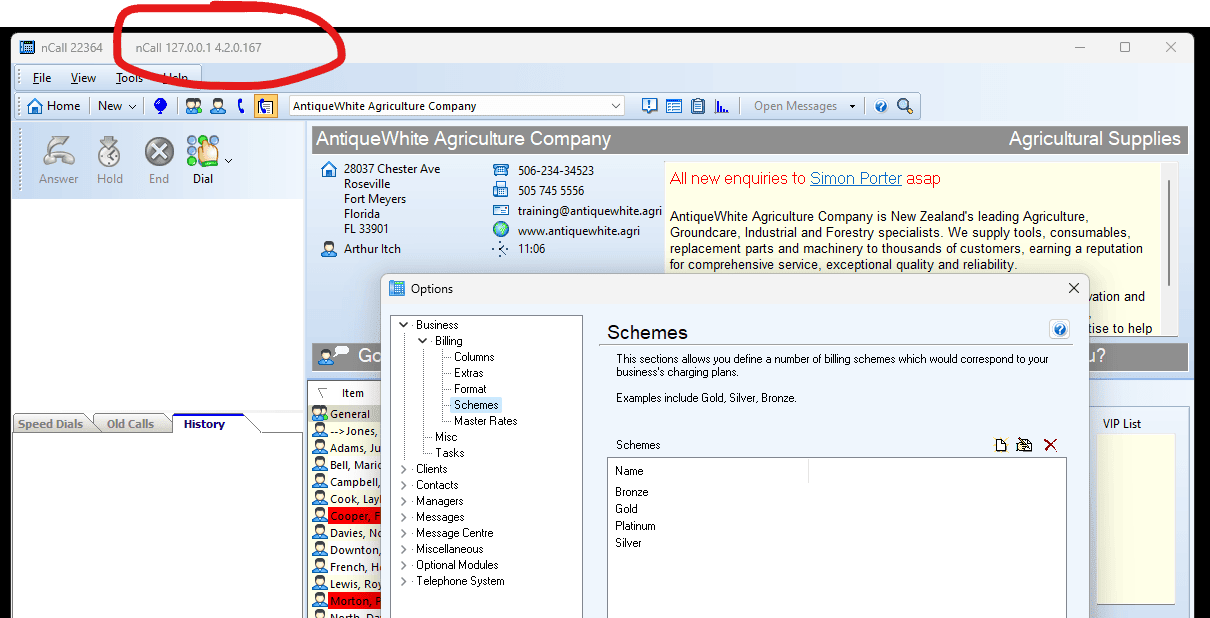Go to Home in the nCall toolbar
The height and width of the screenshot is (618, 1210).
tap(53, 106)
